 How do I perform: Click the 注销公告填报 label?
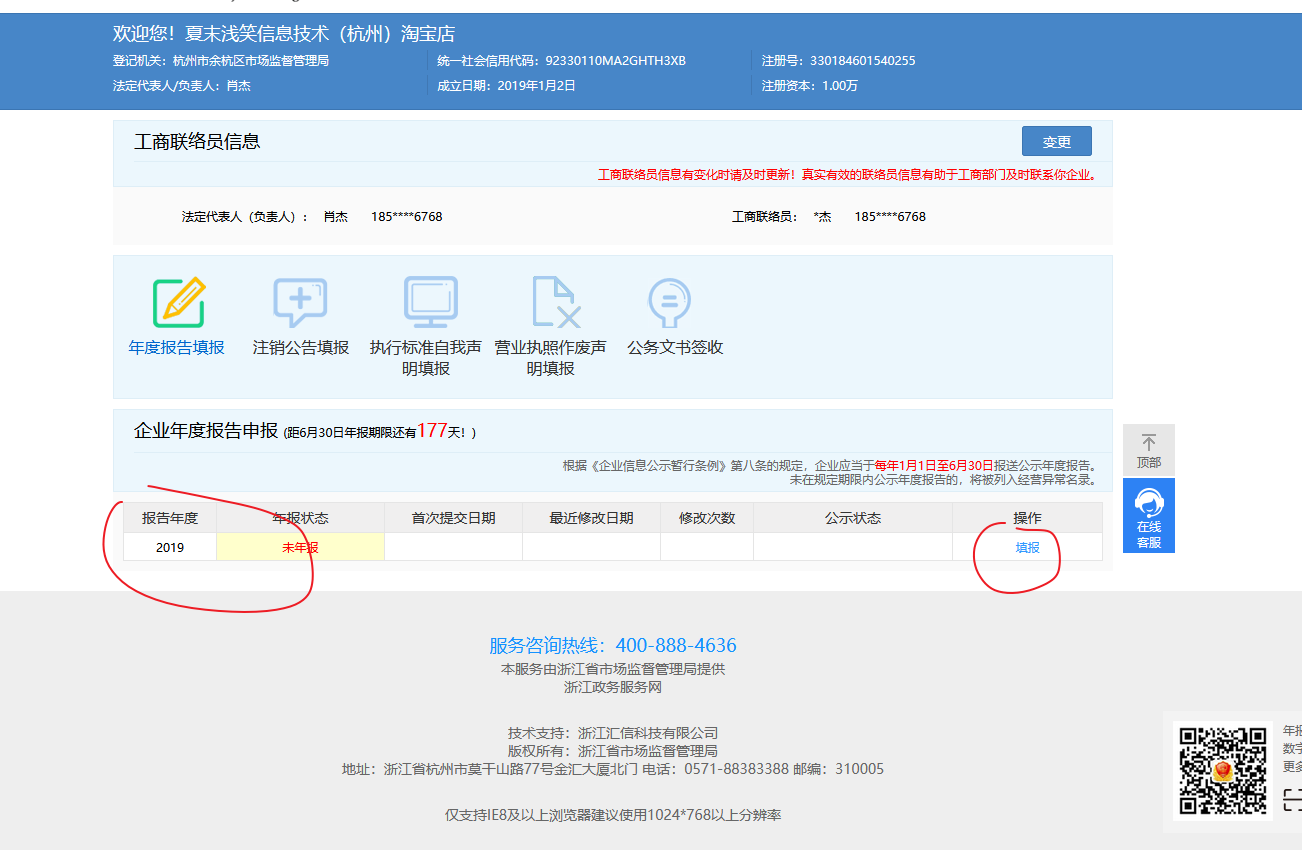tap(301, 348)
